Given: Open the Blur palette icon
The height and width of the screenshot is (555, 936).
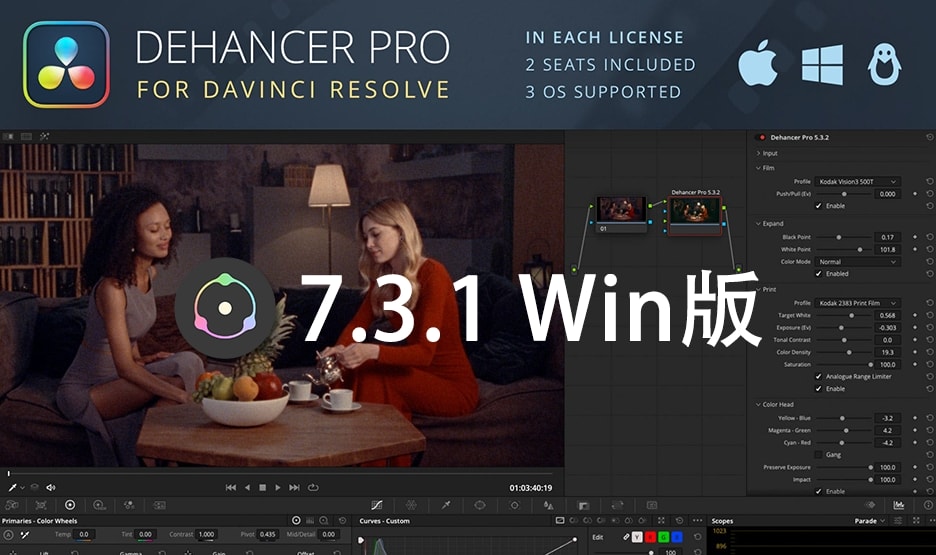Looking at the screenshot, I should click(549, 505).
